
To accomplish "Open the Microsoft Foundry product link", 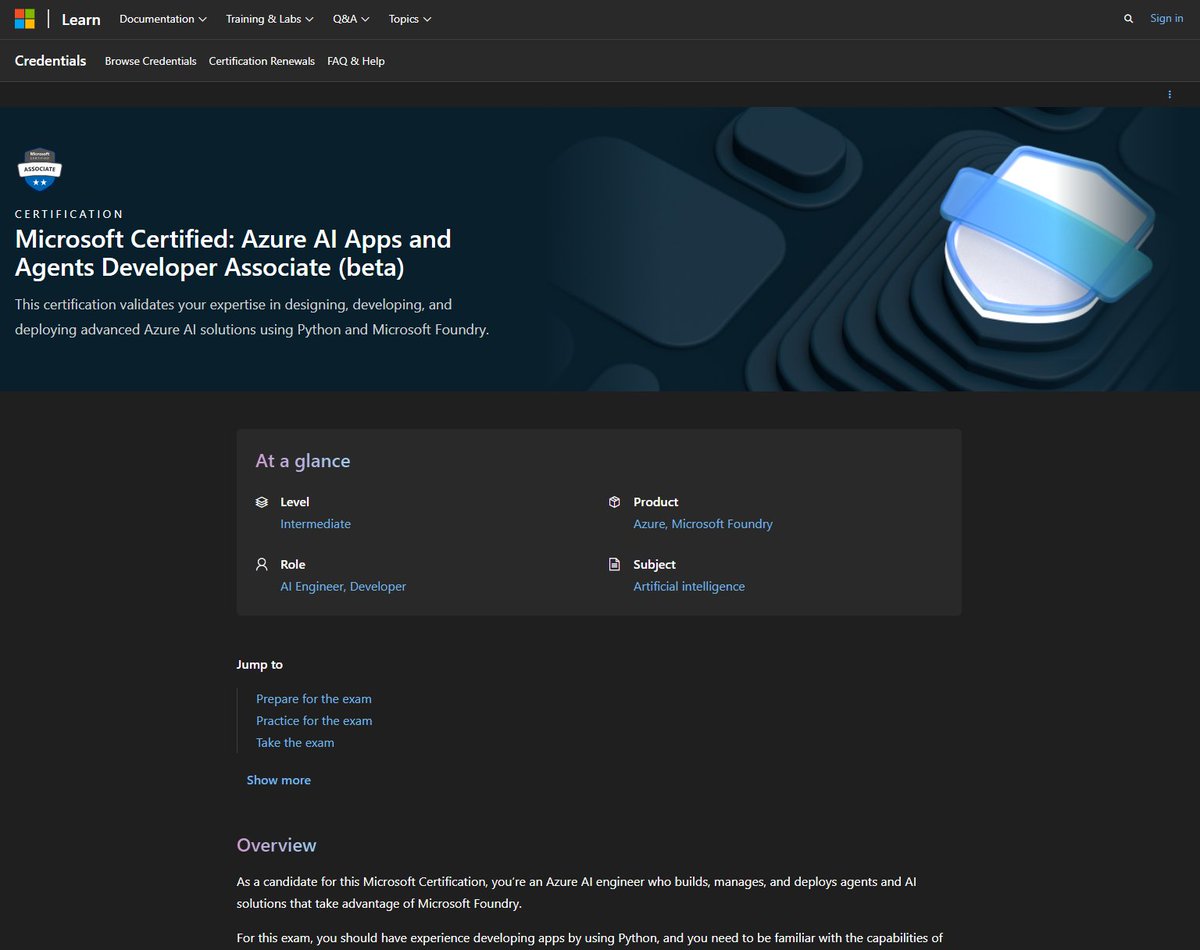I will (x=722, y=524).
